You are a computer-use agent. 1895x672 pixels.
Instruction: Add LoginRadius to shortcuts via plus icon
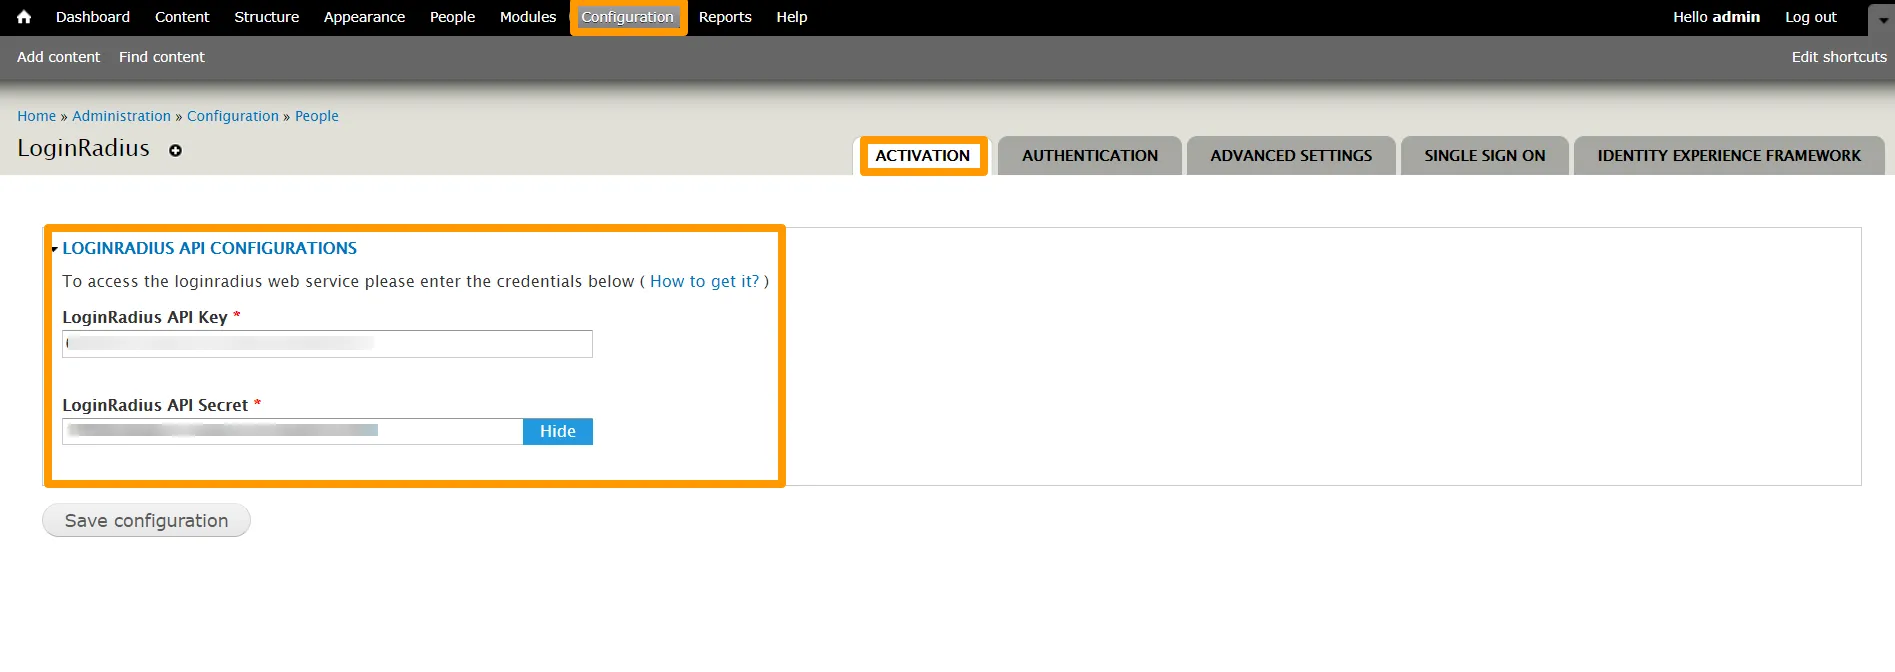pos(175,150)
